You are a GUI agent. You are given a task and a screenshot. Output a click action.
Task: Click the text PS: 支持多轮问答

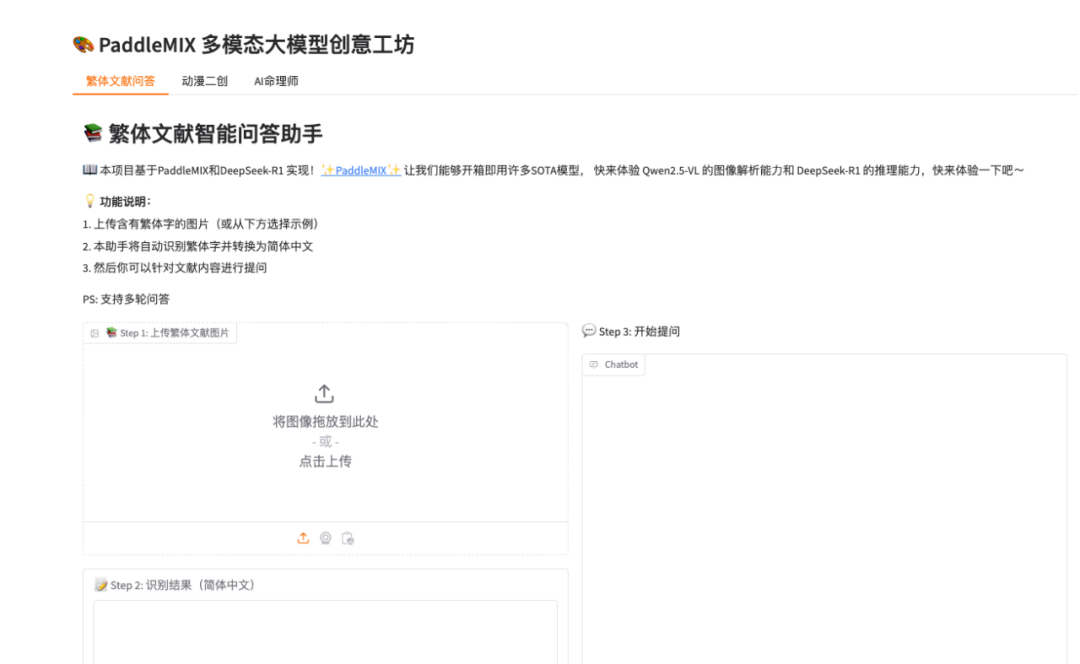pyautogui.click(x=126, y=299)
